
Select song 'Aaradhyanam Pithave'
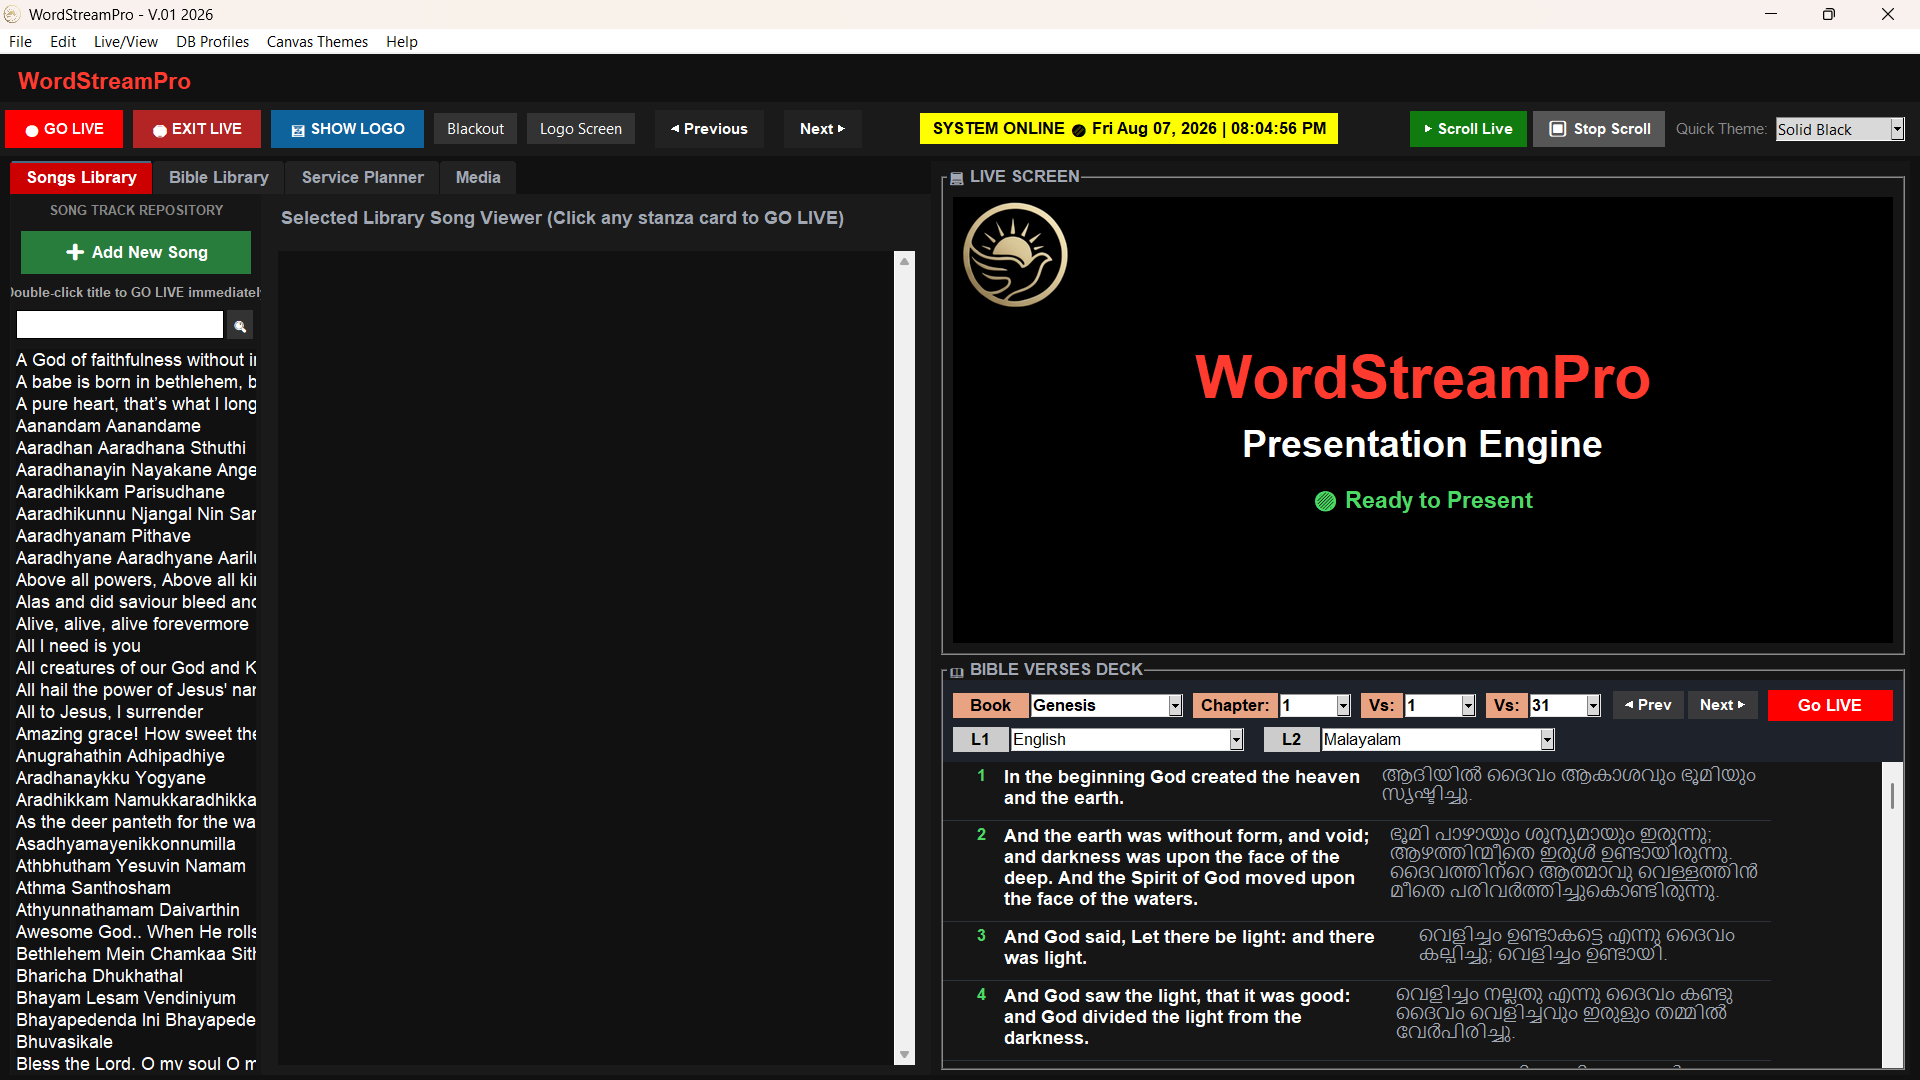tap(103, 536)
